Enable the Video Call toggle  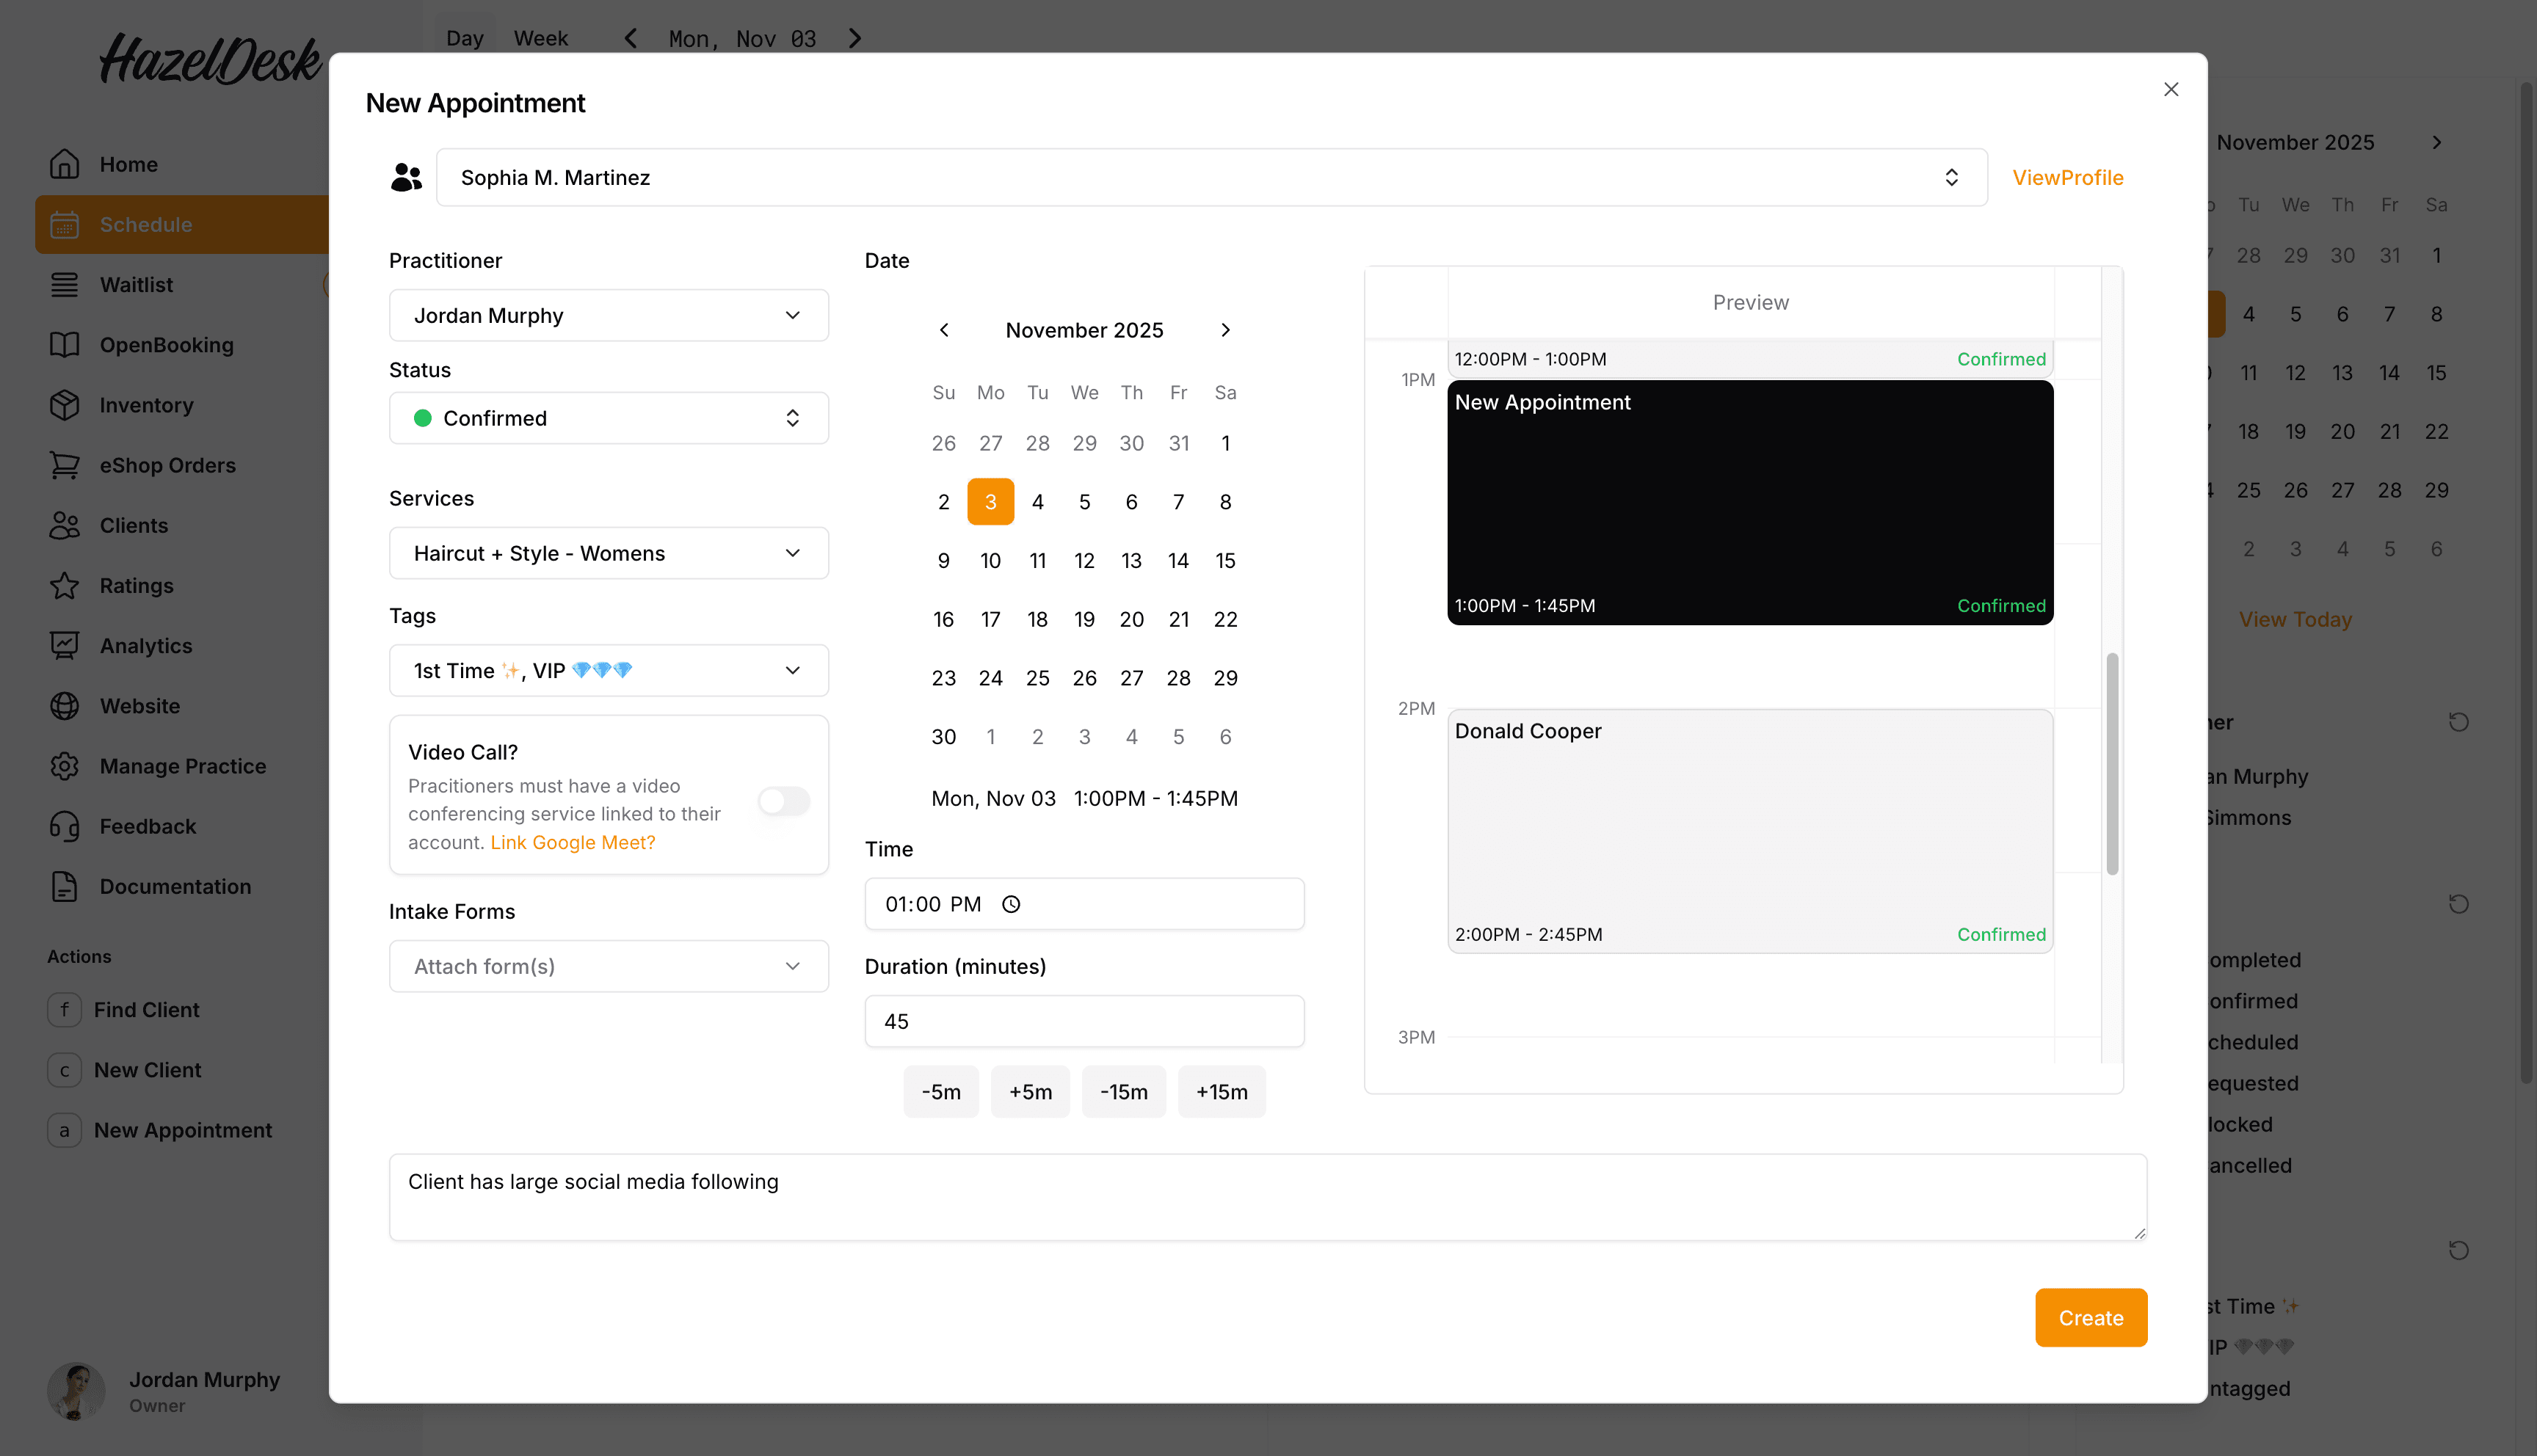pos(783,800)
